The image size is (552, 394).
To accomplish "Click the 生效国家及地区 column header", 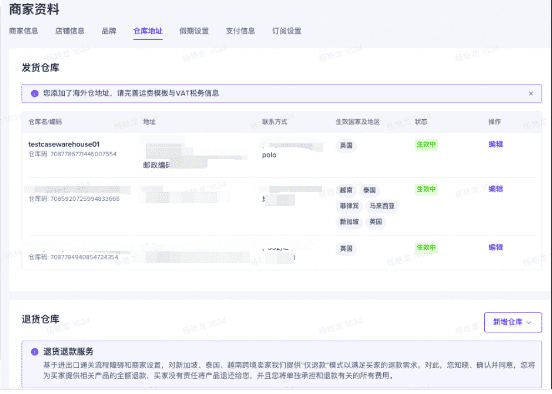I will point(358,122).
